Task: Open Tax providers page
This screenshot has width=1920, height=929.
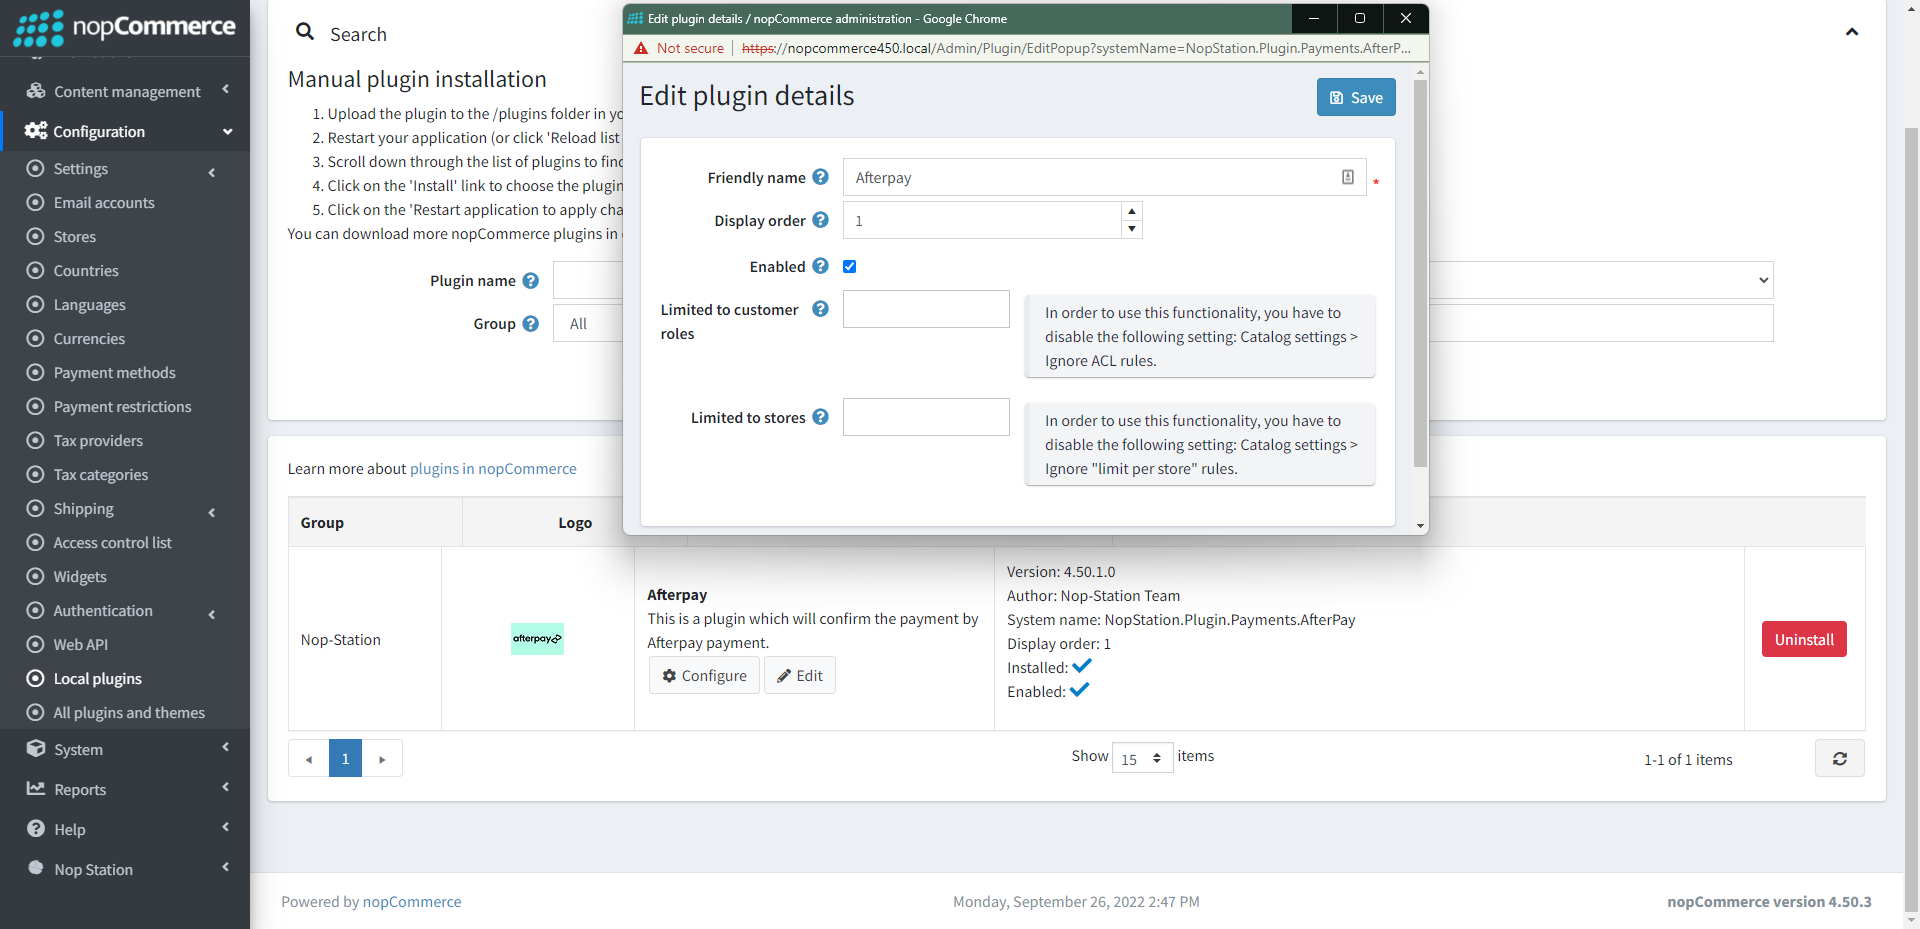Action: coord(98,441)
